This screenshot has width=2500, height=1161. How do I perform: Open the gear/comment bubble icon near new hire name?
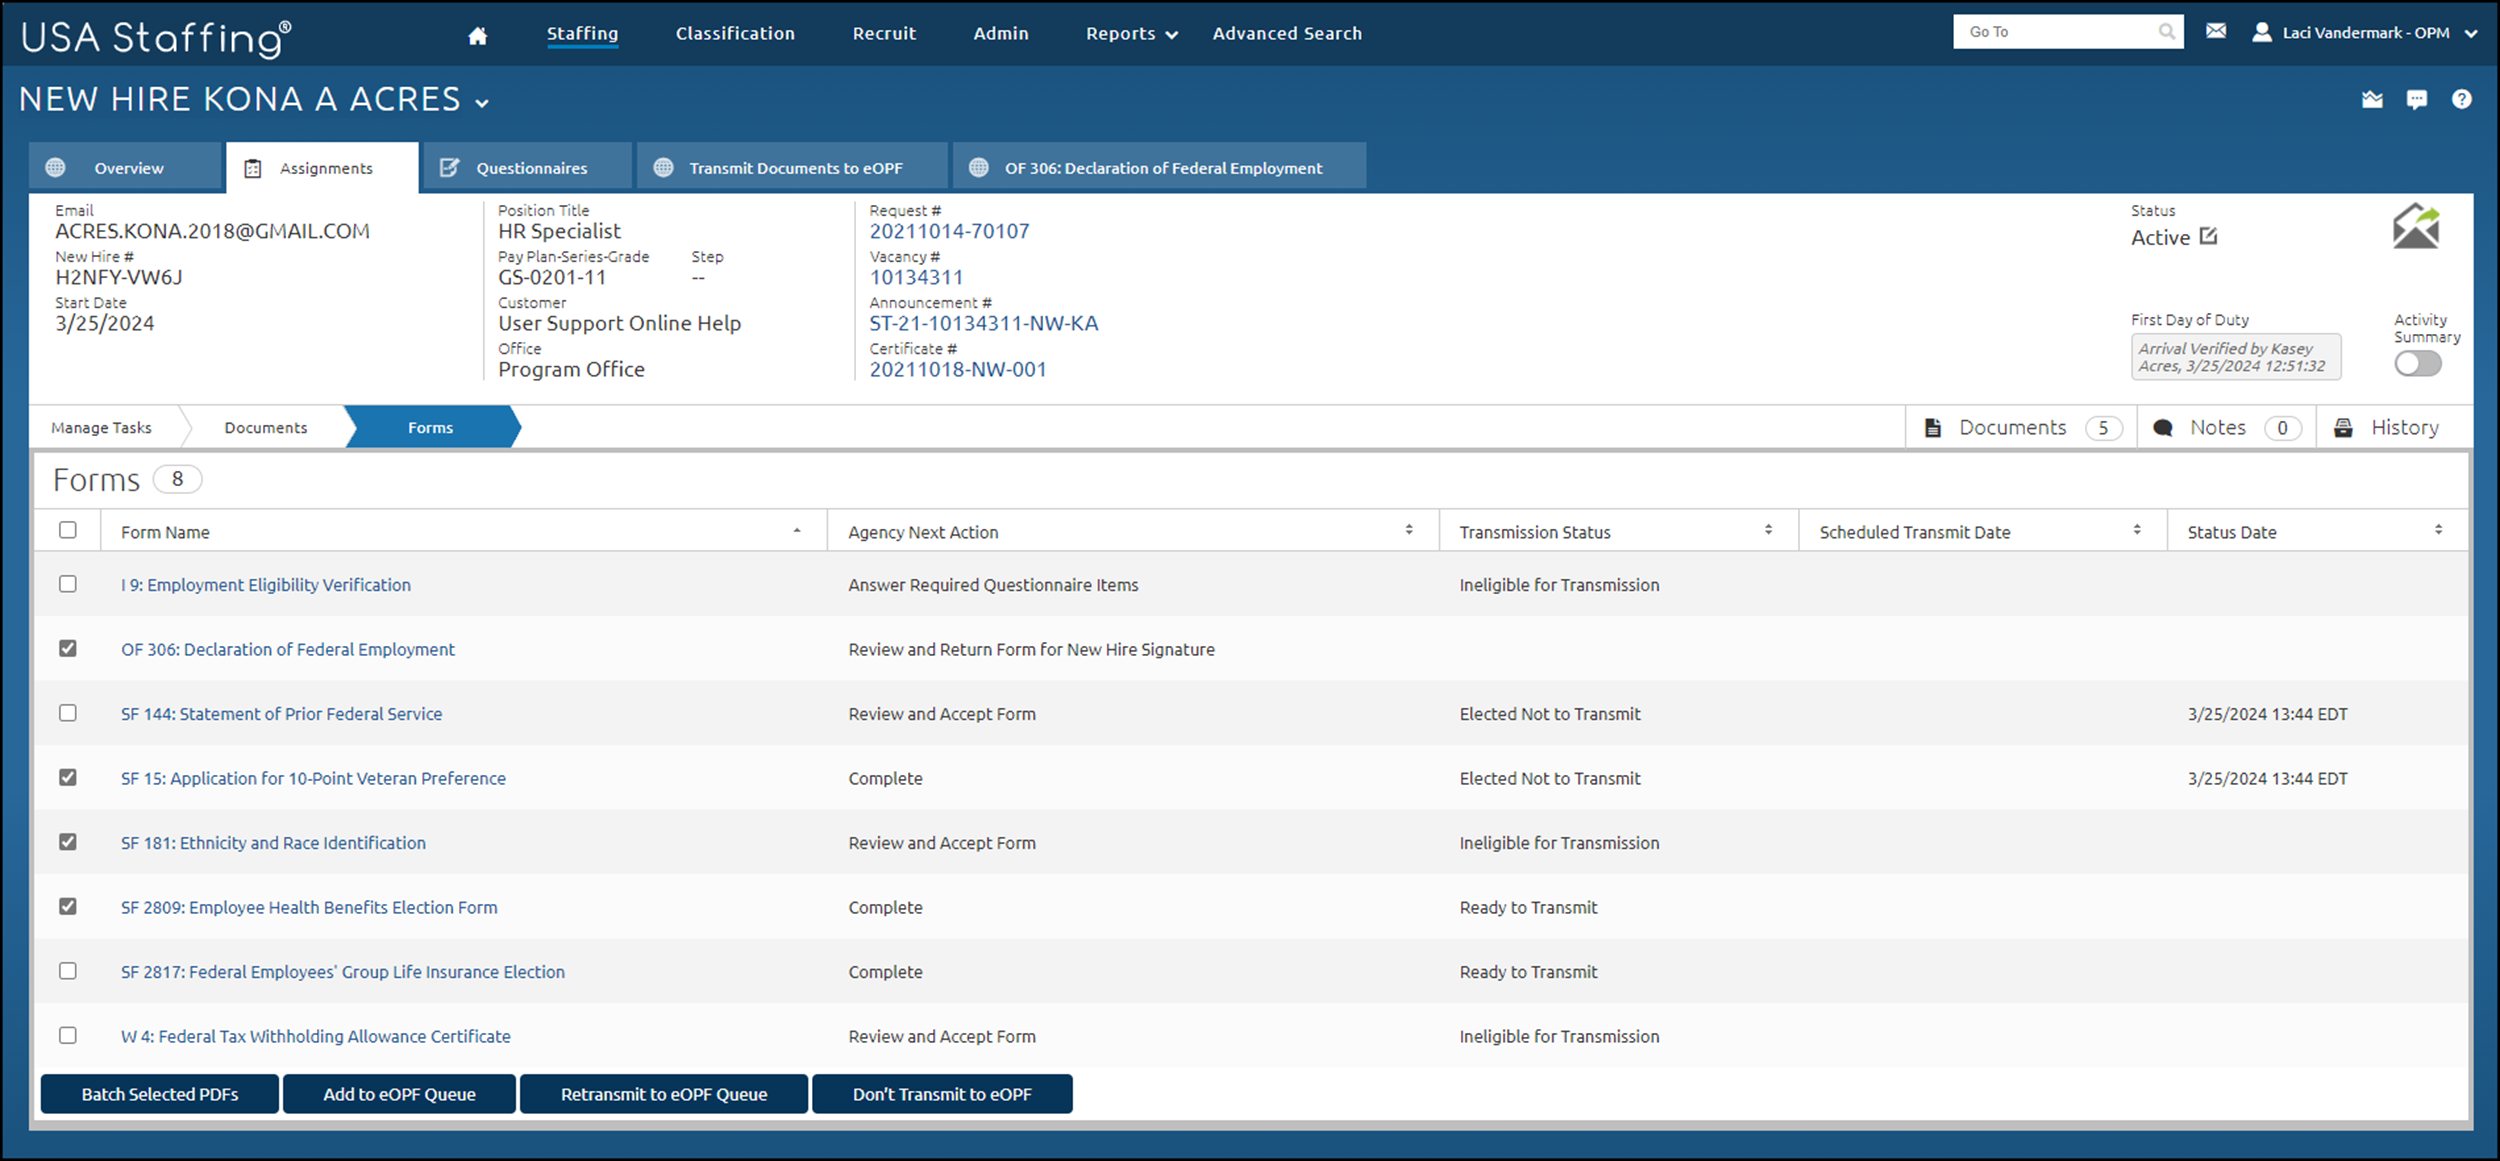coord(2418,99)
